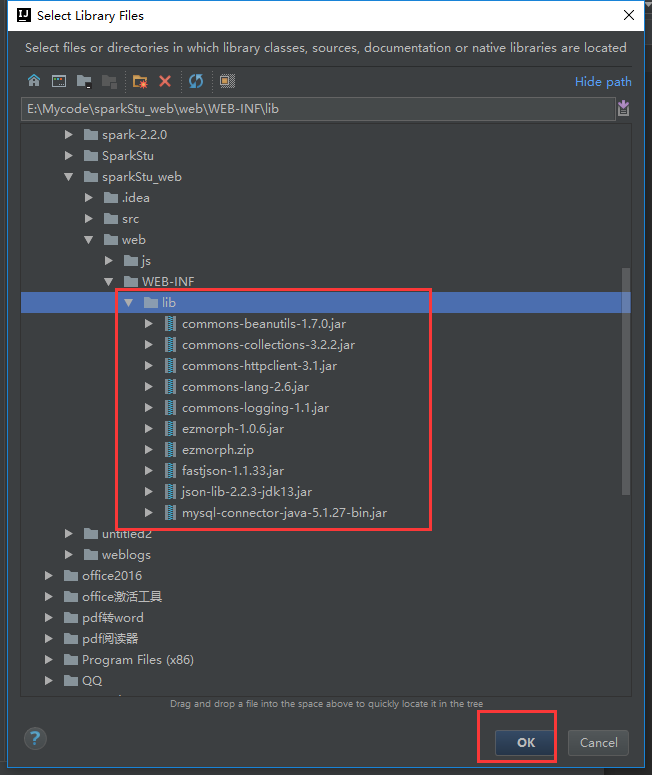Viewport: 652px width, 775px height.
Task: Expand the mysql-connector-java jar arrow
Action: tap(148, 513)
